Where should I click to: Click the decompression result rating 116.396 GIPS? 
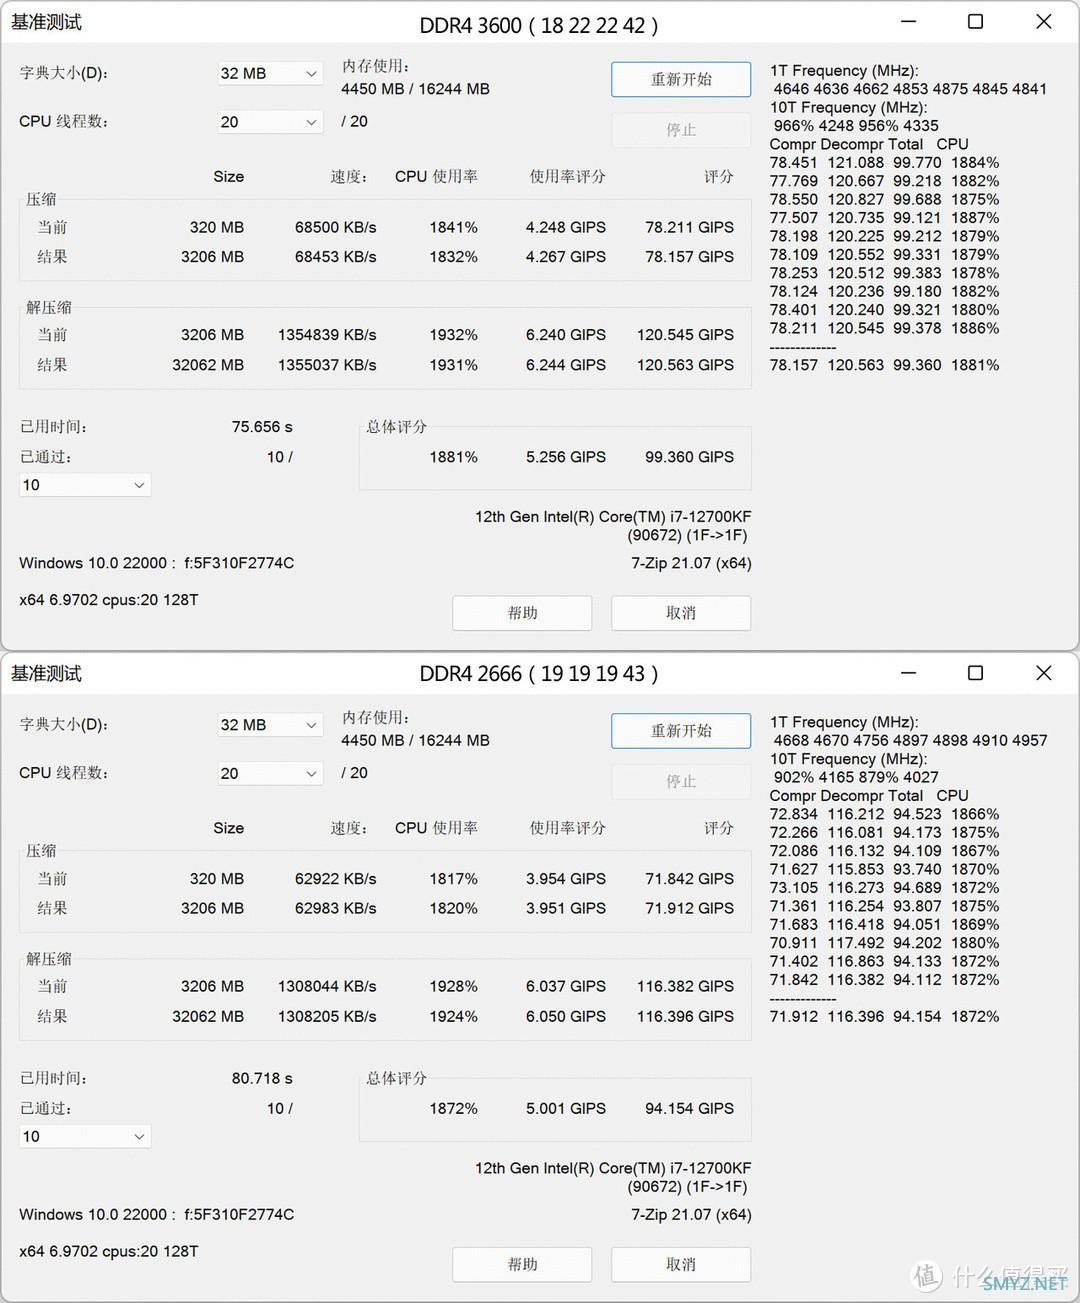[x=686, y=1017]
